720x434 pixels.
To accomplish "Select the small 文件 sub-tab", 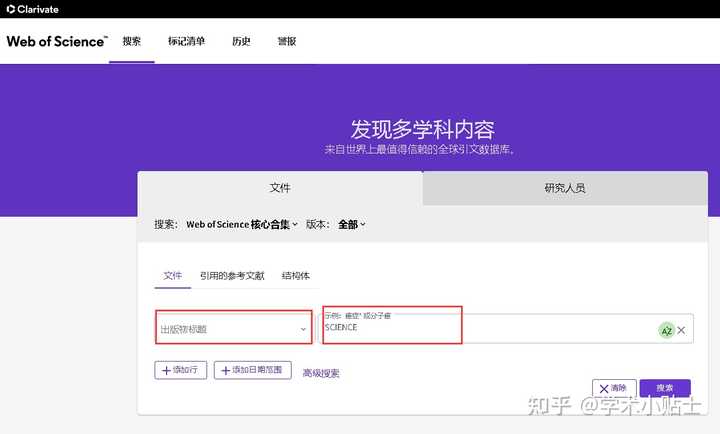I will click(x=173, y=276).
